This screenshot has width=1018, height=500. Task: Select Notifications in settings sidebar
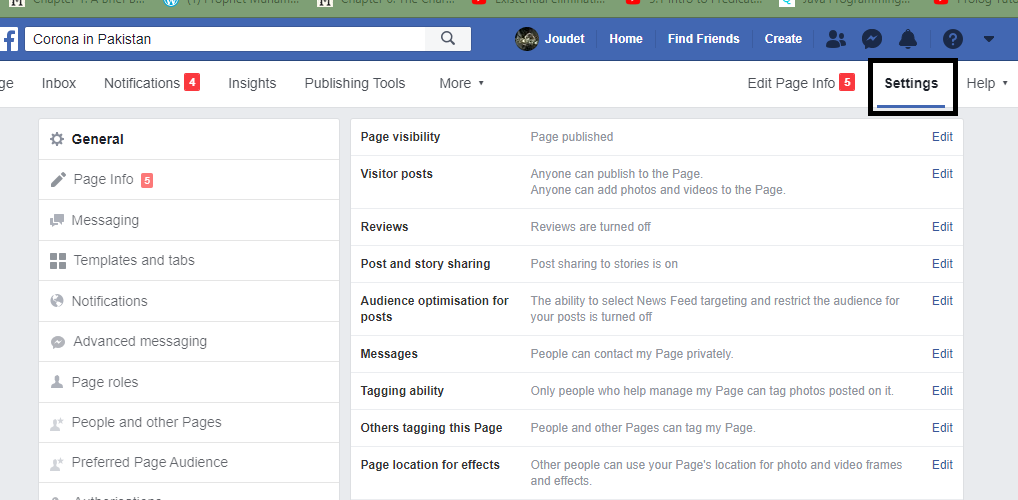click(x=189, y=301)
